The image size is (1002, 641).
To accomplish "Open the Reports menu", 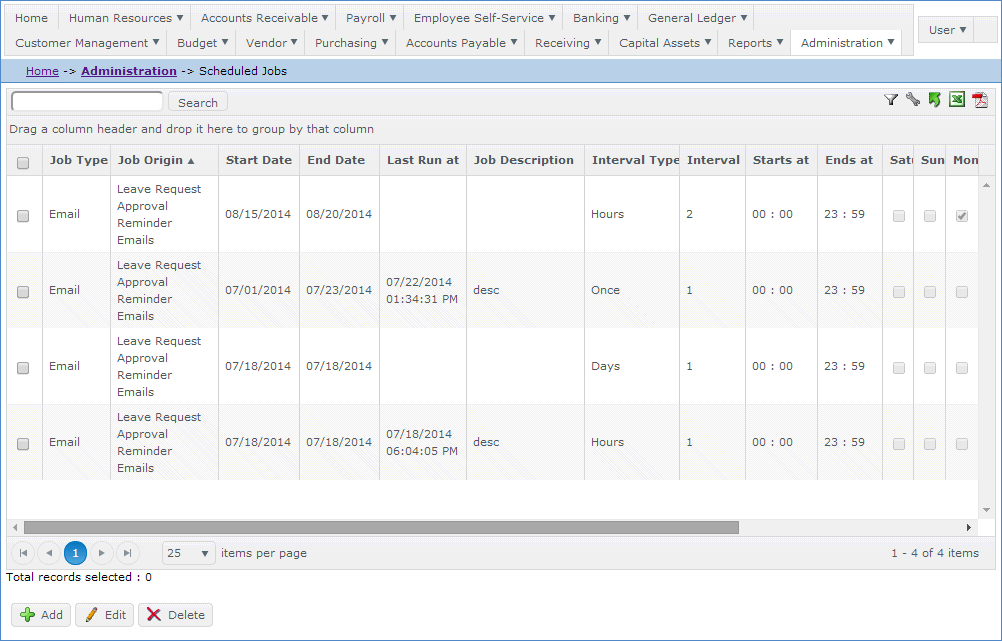I will click(755, 43).
